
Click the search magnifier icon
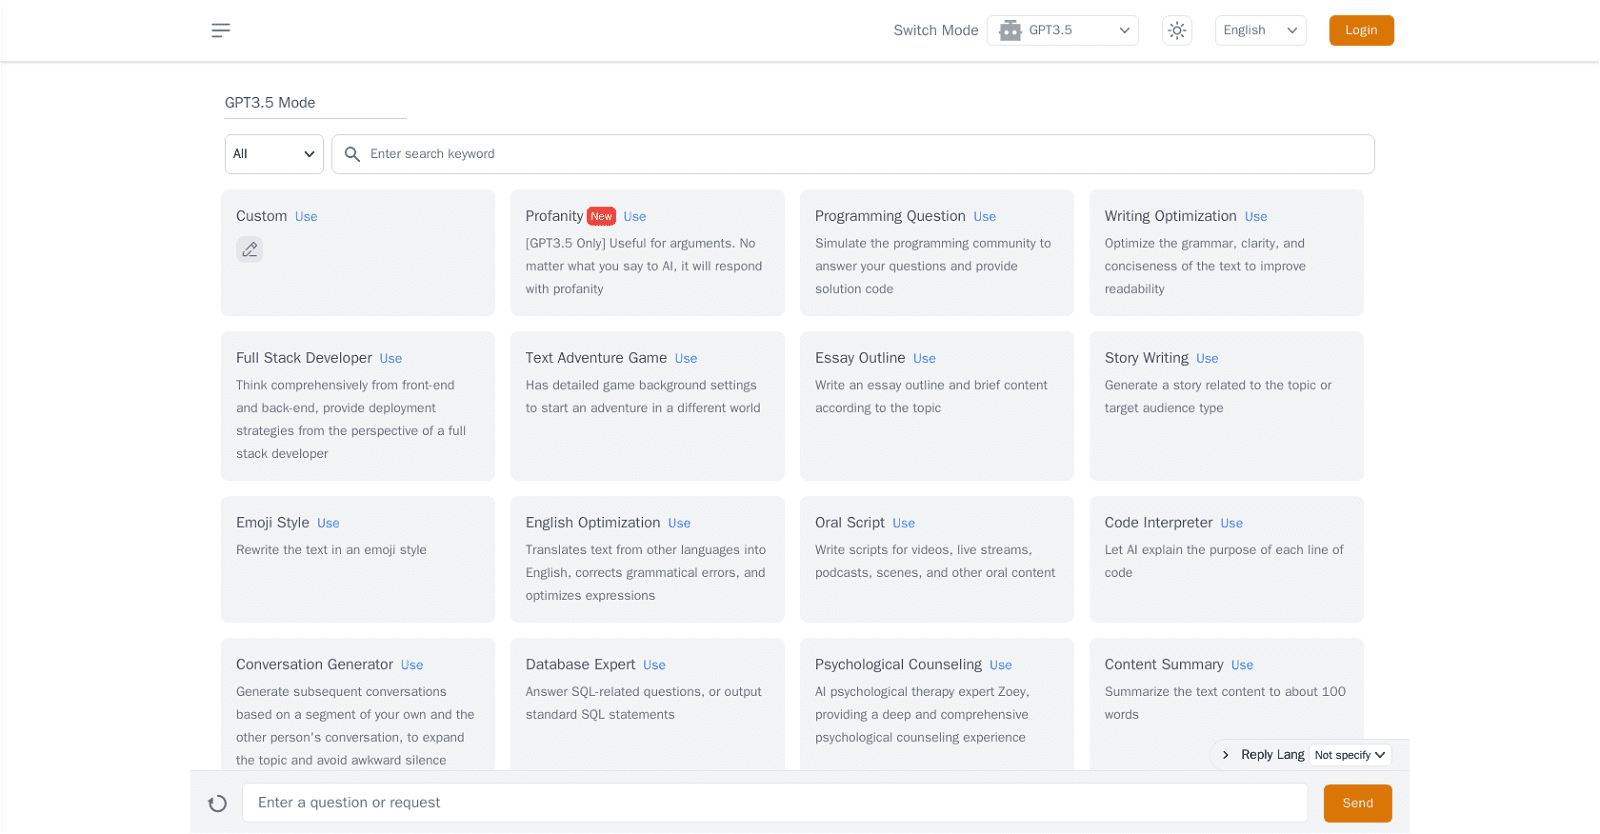(x=352, y=154)
